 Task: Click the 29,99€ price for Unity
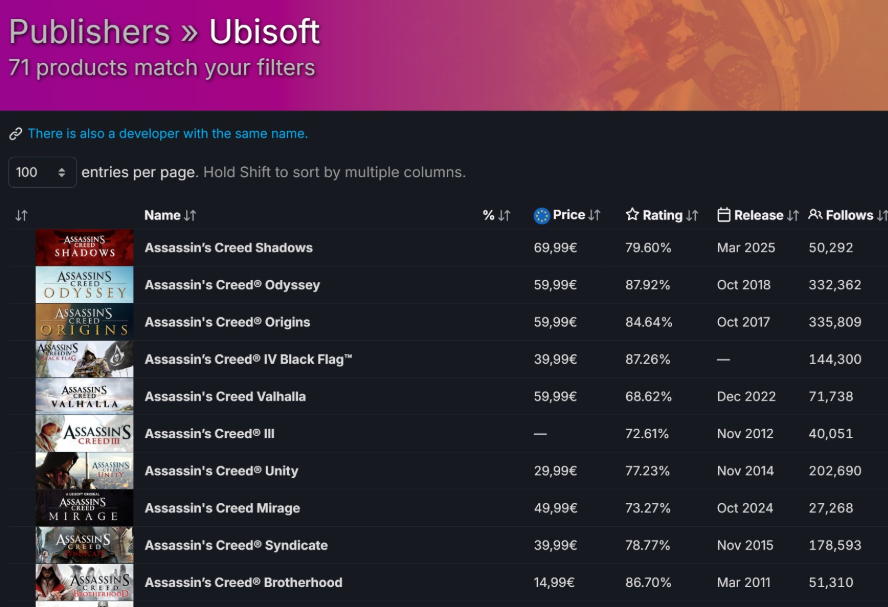(x=555, y=471)
